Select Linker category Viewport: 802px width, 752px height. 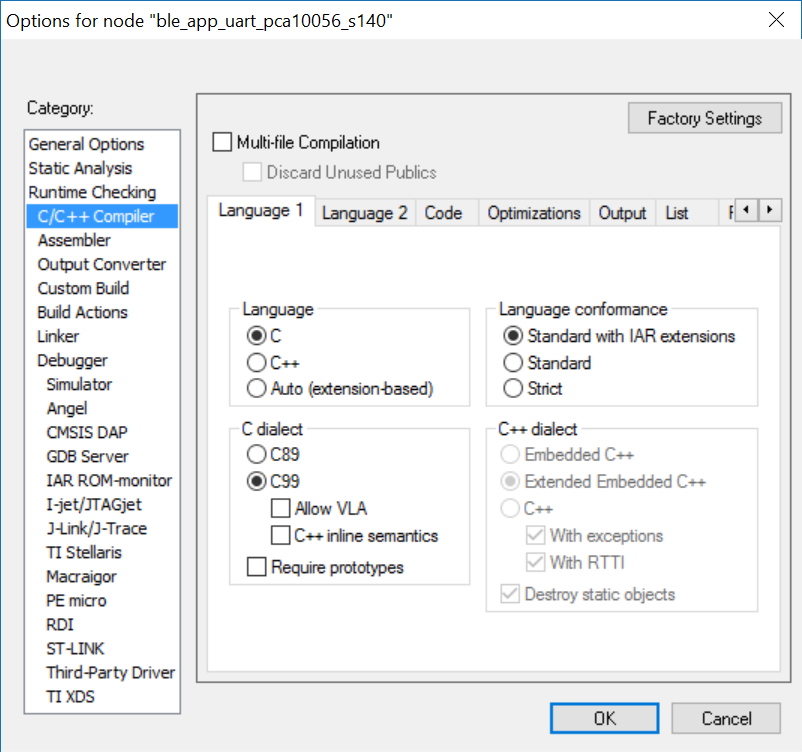(102, 337)
